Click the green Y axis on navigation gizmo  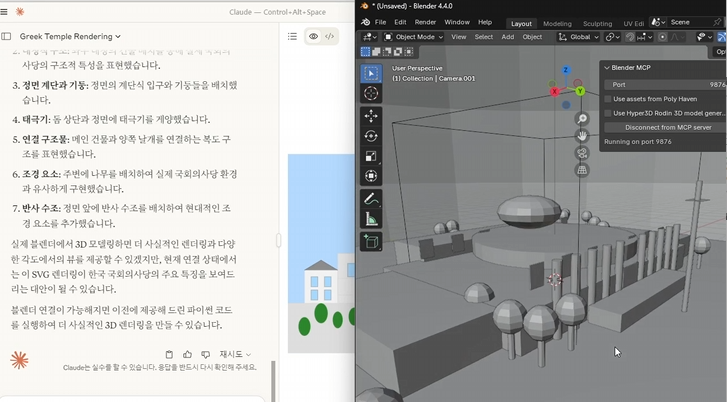(x=580, y=91)
